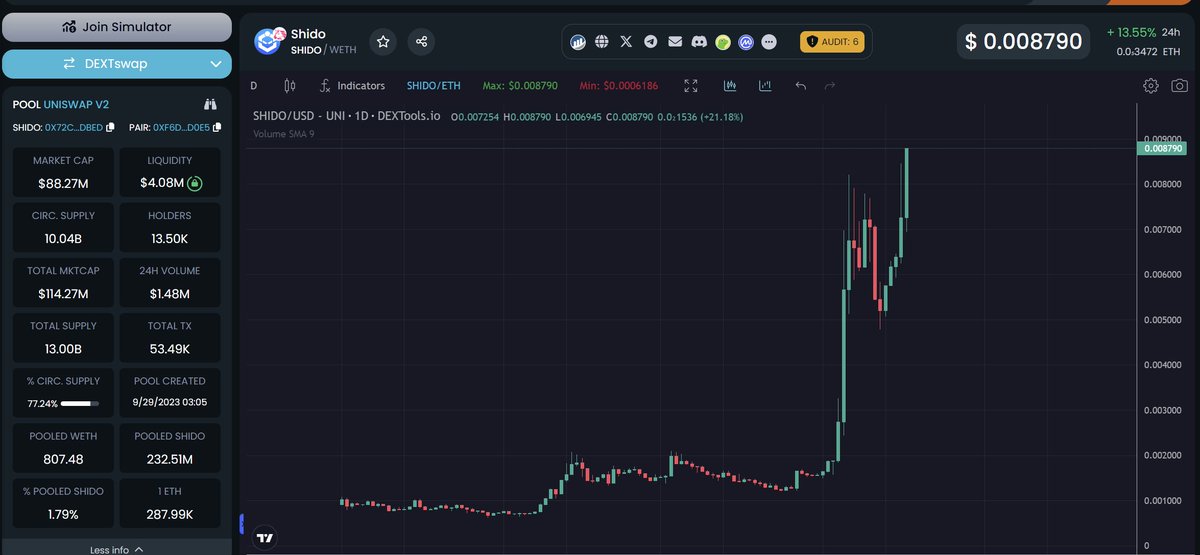Add Shido to favorites with star icon
This screenshot has width=1200, height=555.
[x=383, y=41]
